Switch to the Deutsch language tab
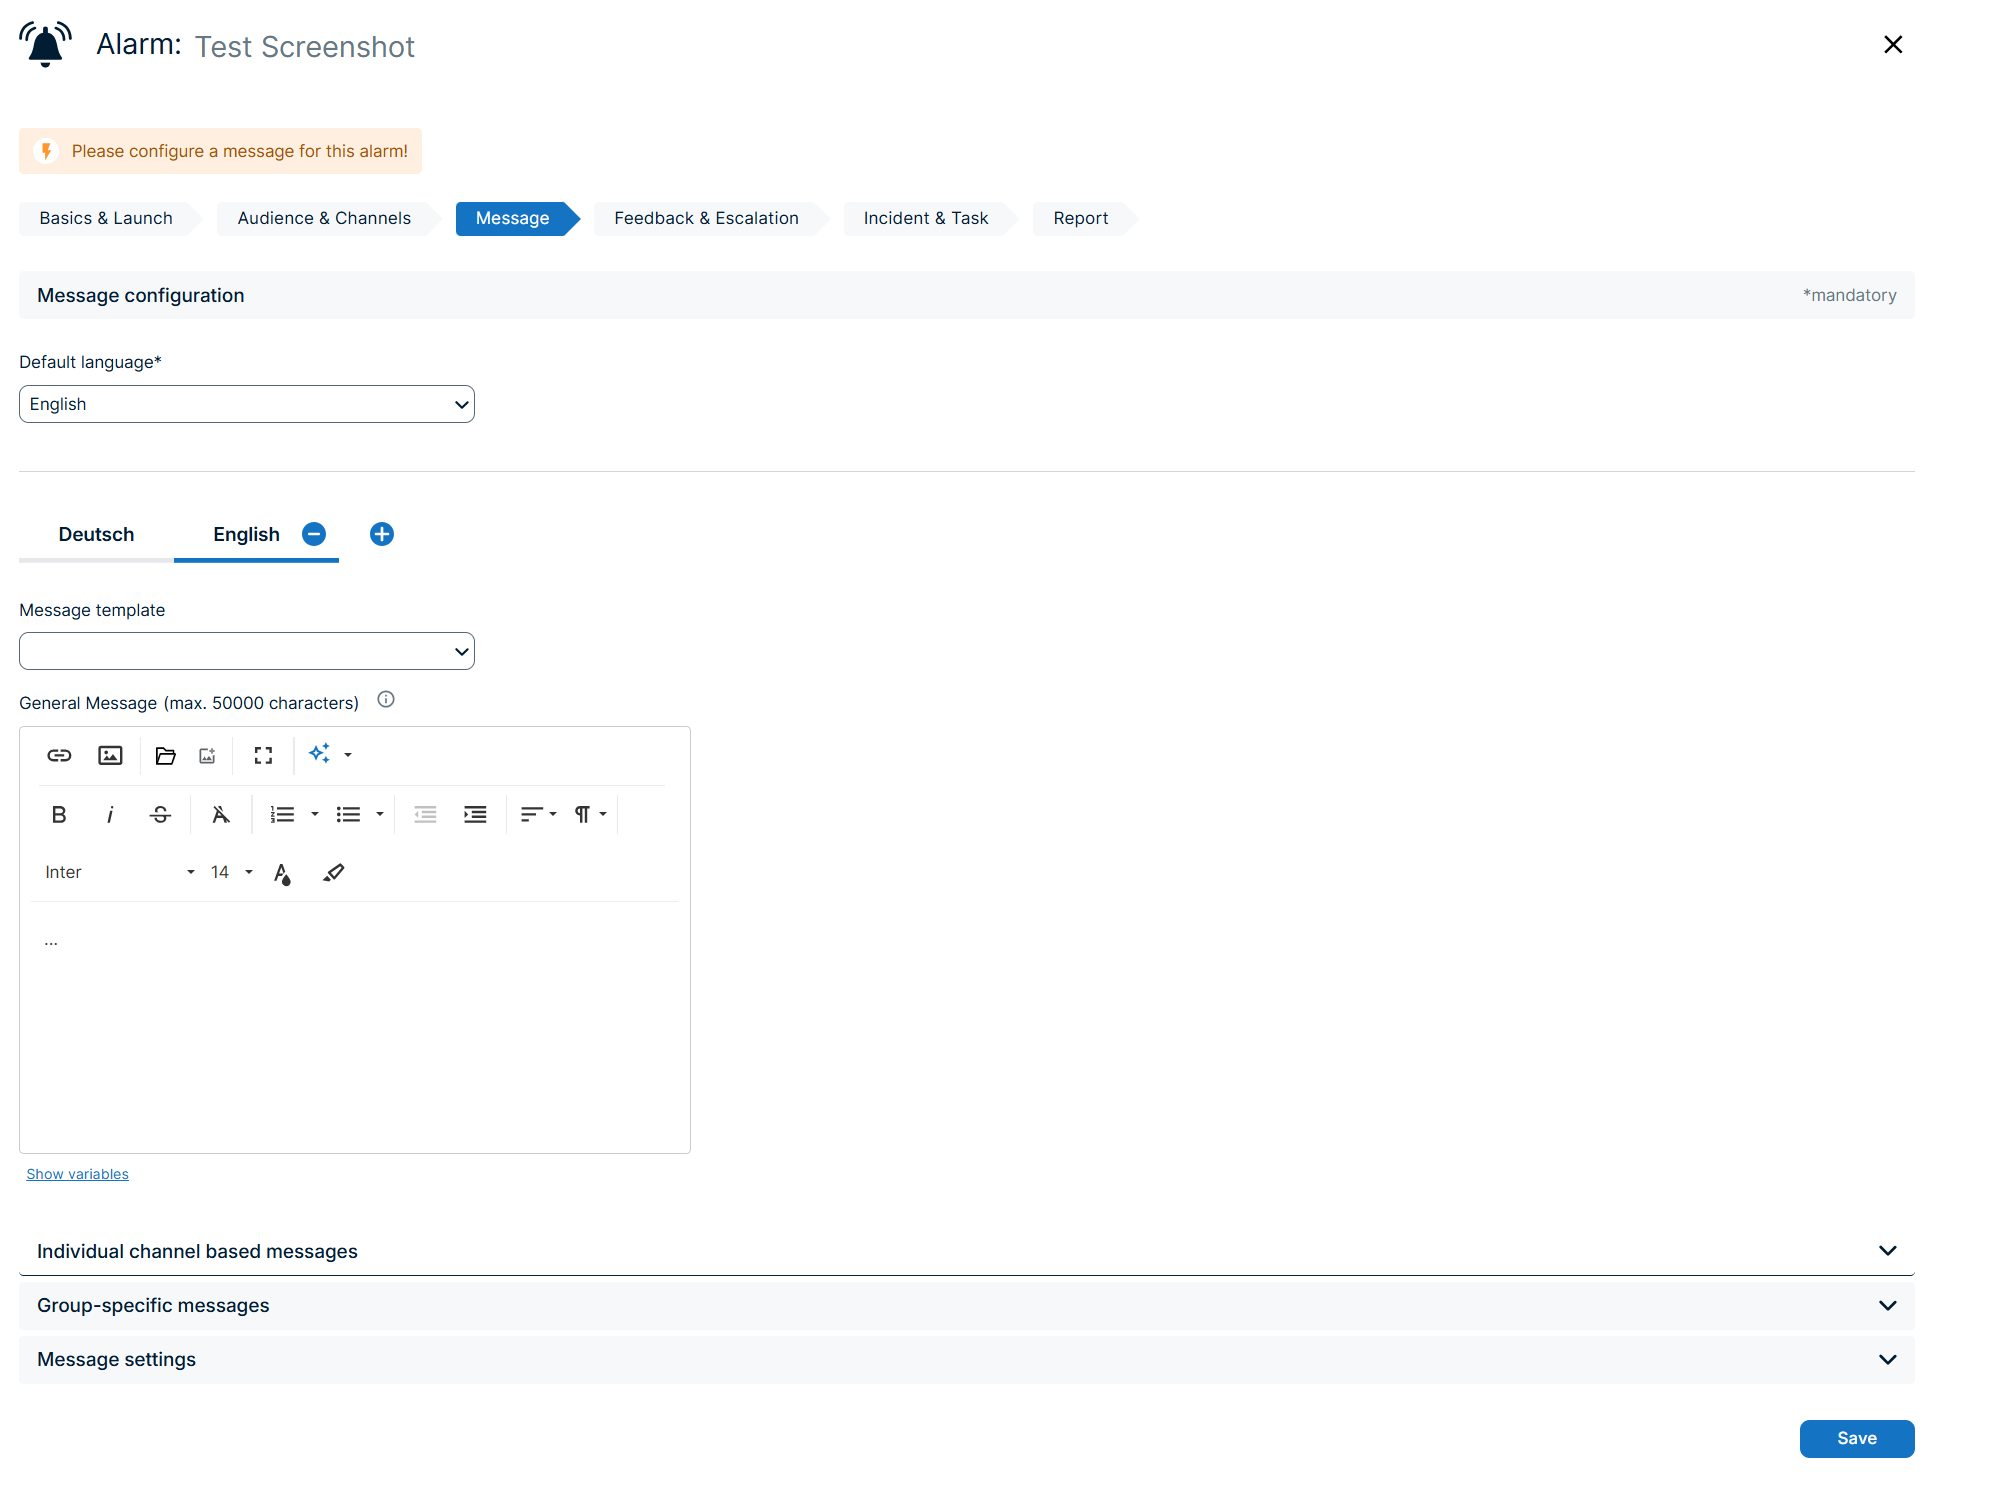This screenshot has width=2002, height=1501. 96,534
